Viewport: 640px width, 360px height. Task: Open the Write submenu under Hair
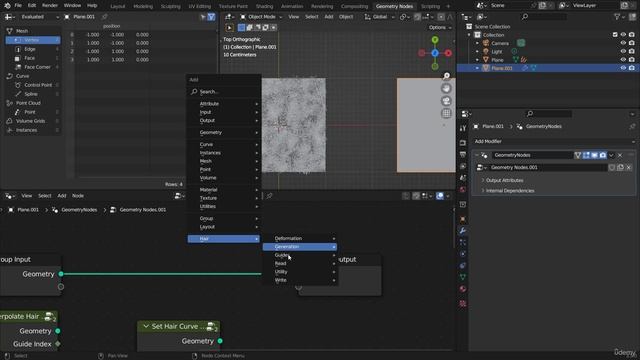coord(300,280)
